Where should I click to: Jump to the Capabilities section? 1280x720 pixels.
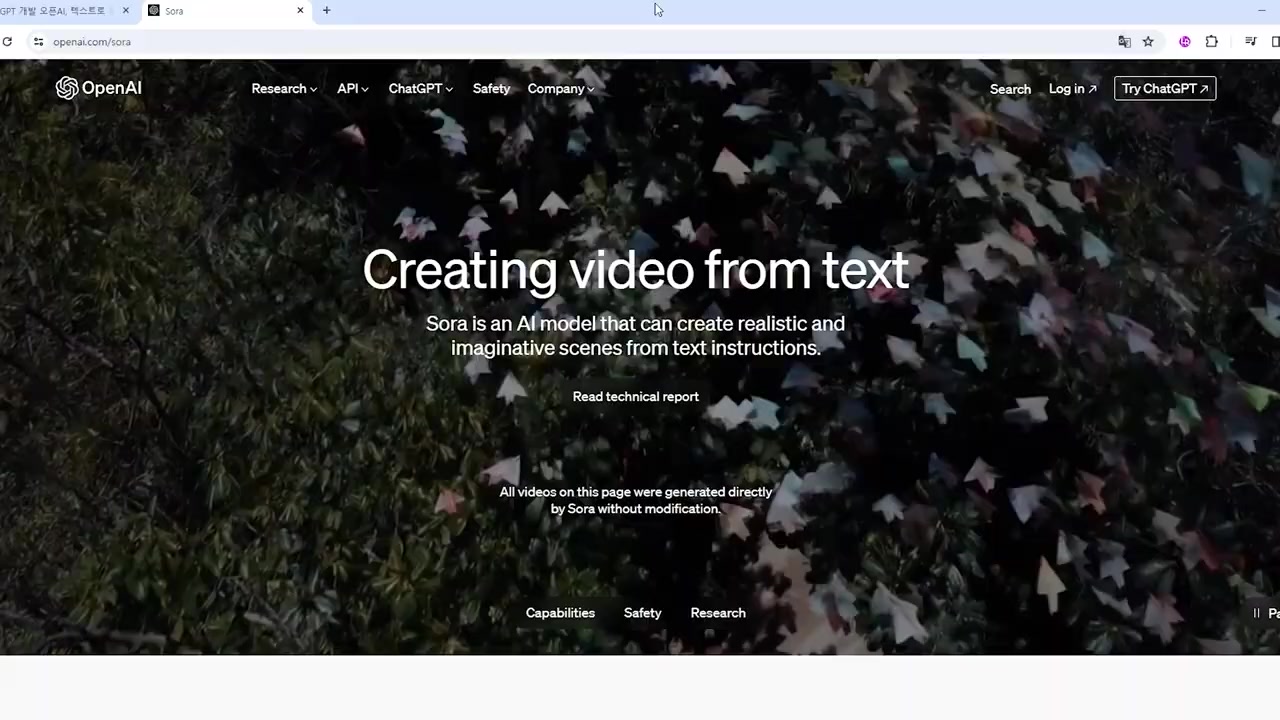pyautogui.click(x=560, y=613)
